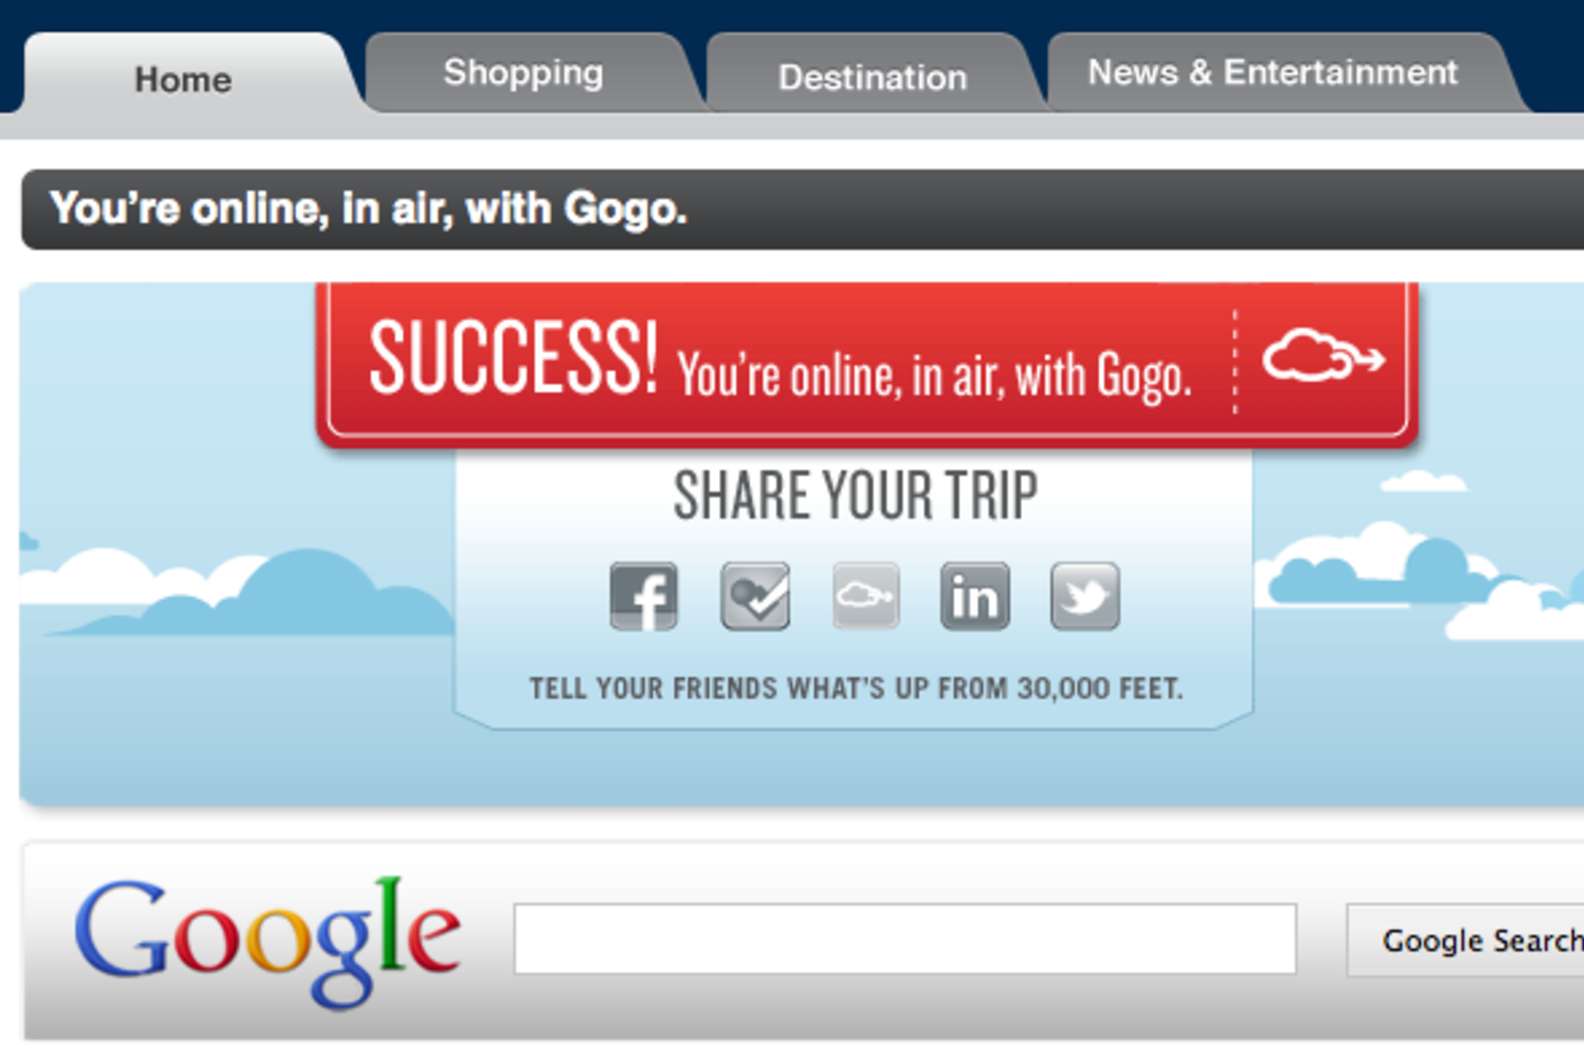
Task: Click the SUCCESS! red banner
Action: click(x=867, y=362)
